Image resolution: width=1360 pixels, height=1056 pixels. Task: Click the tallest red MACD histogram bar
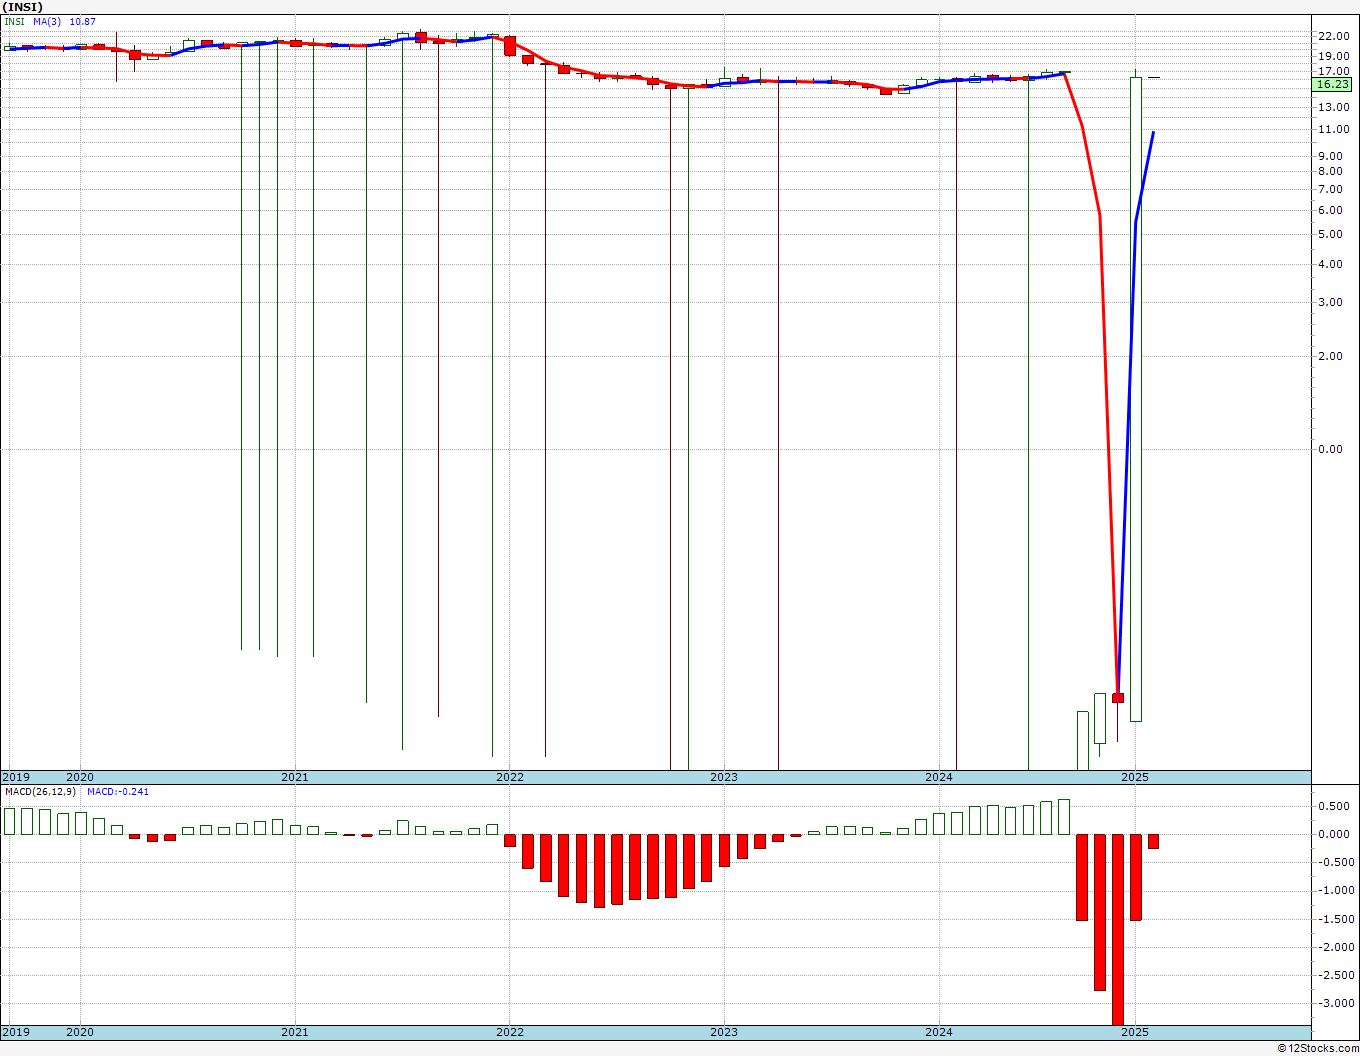[x=1118, y=929]
